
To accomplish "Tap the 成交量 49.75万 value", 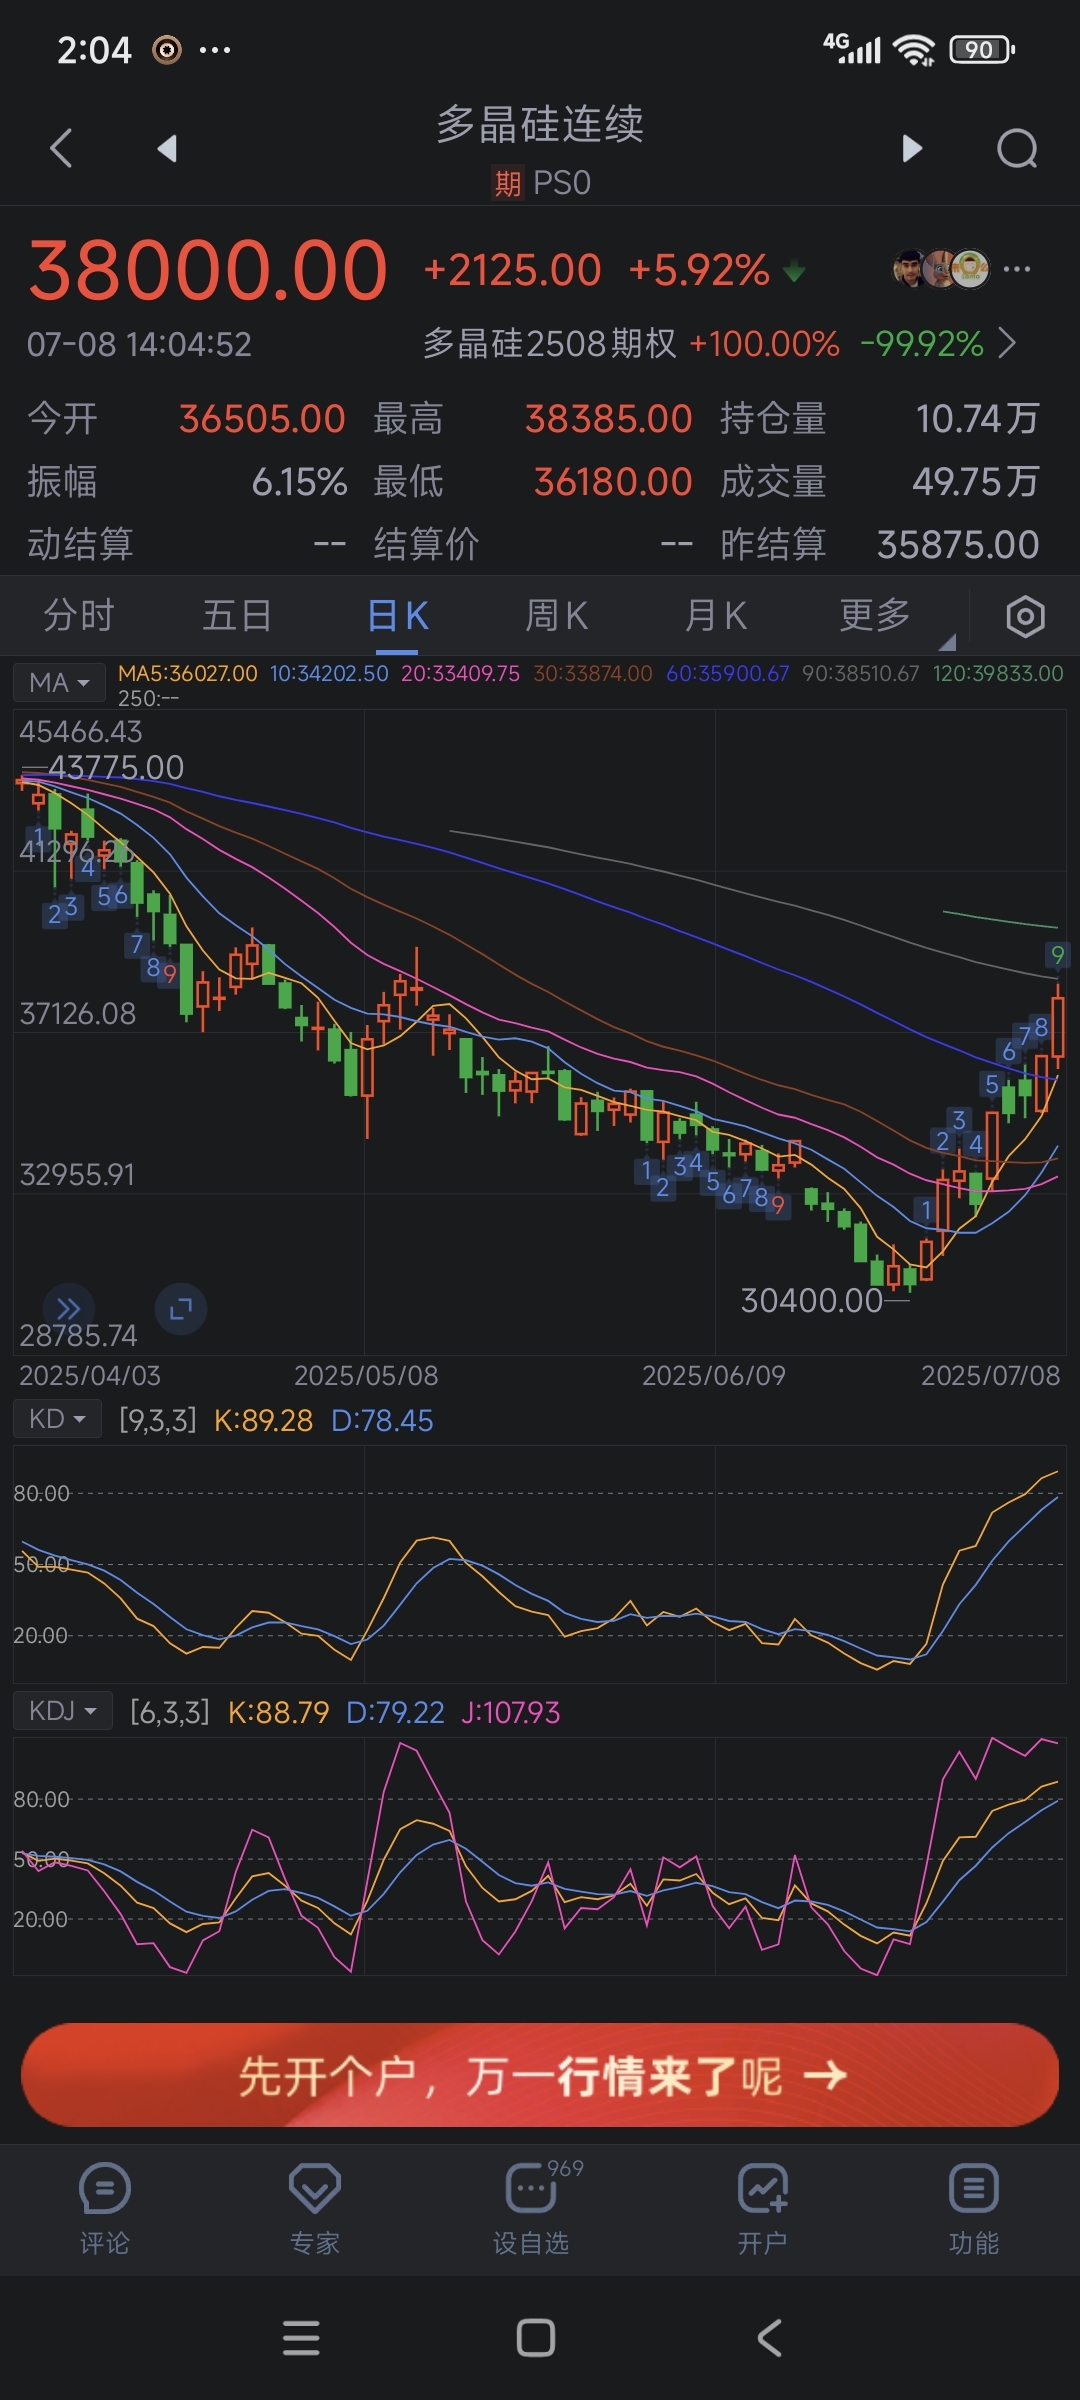I will coord(975,482).
